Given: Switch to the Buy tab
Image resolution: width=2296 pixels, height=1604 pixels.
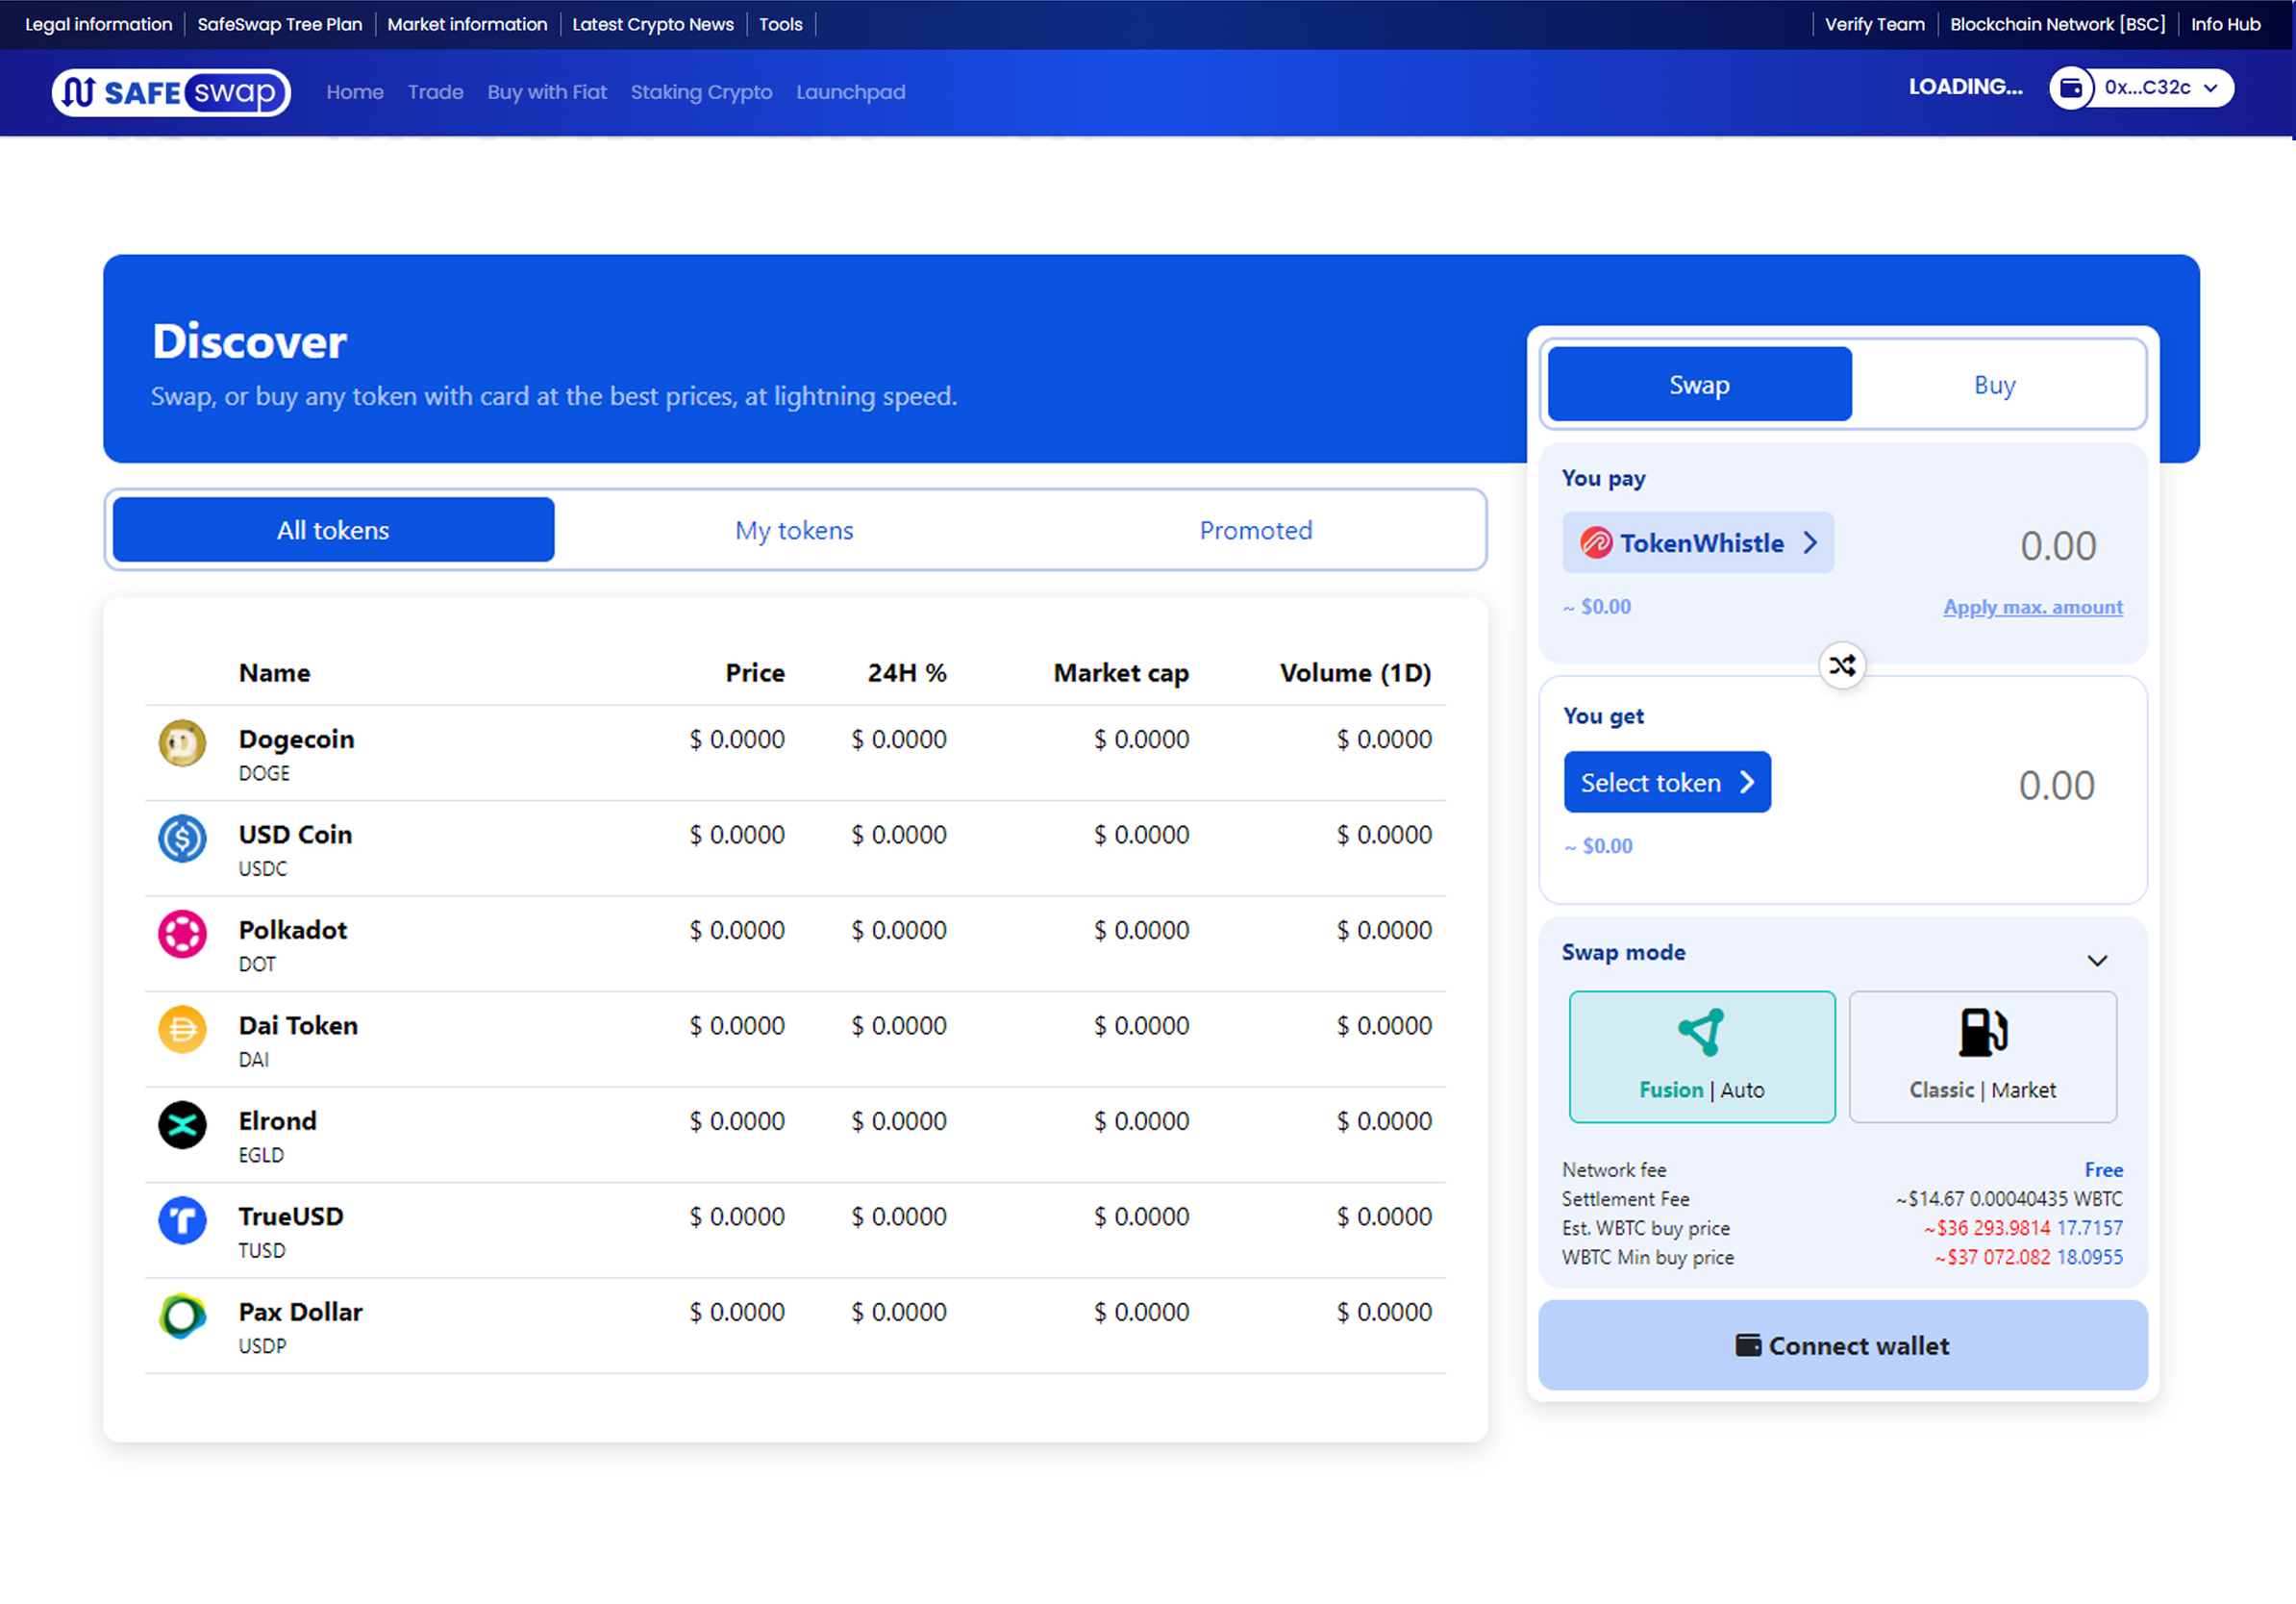Looking at the screenshot, I should (1994, 385).
